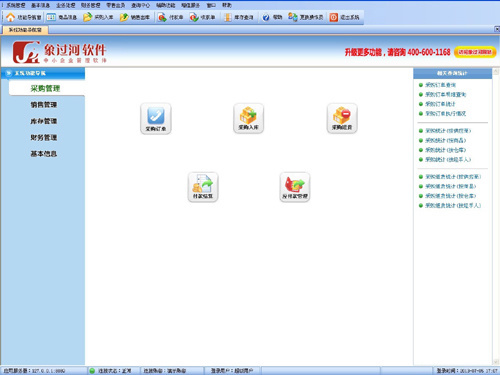500x375 pixels.
Task: Click 库存查询 toolbar button
Action: coord(239,17)
